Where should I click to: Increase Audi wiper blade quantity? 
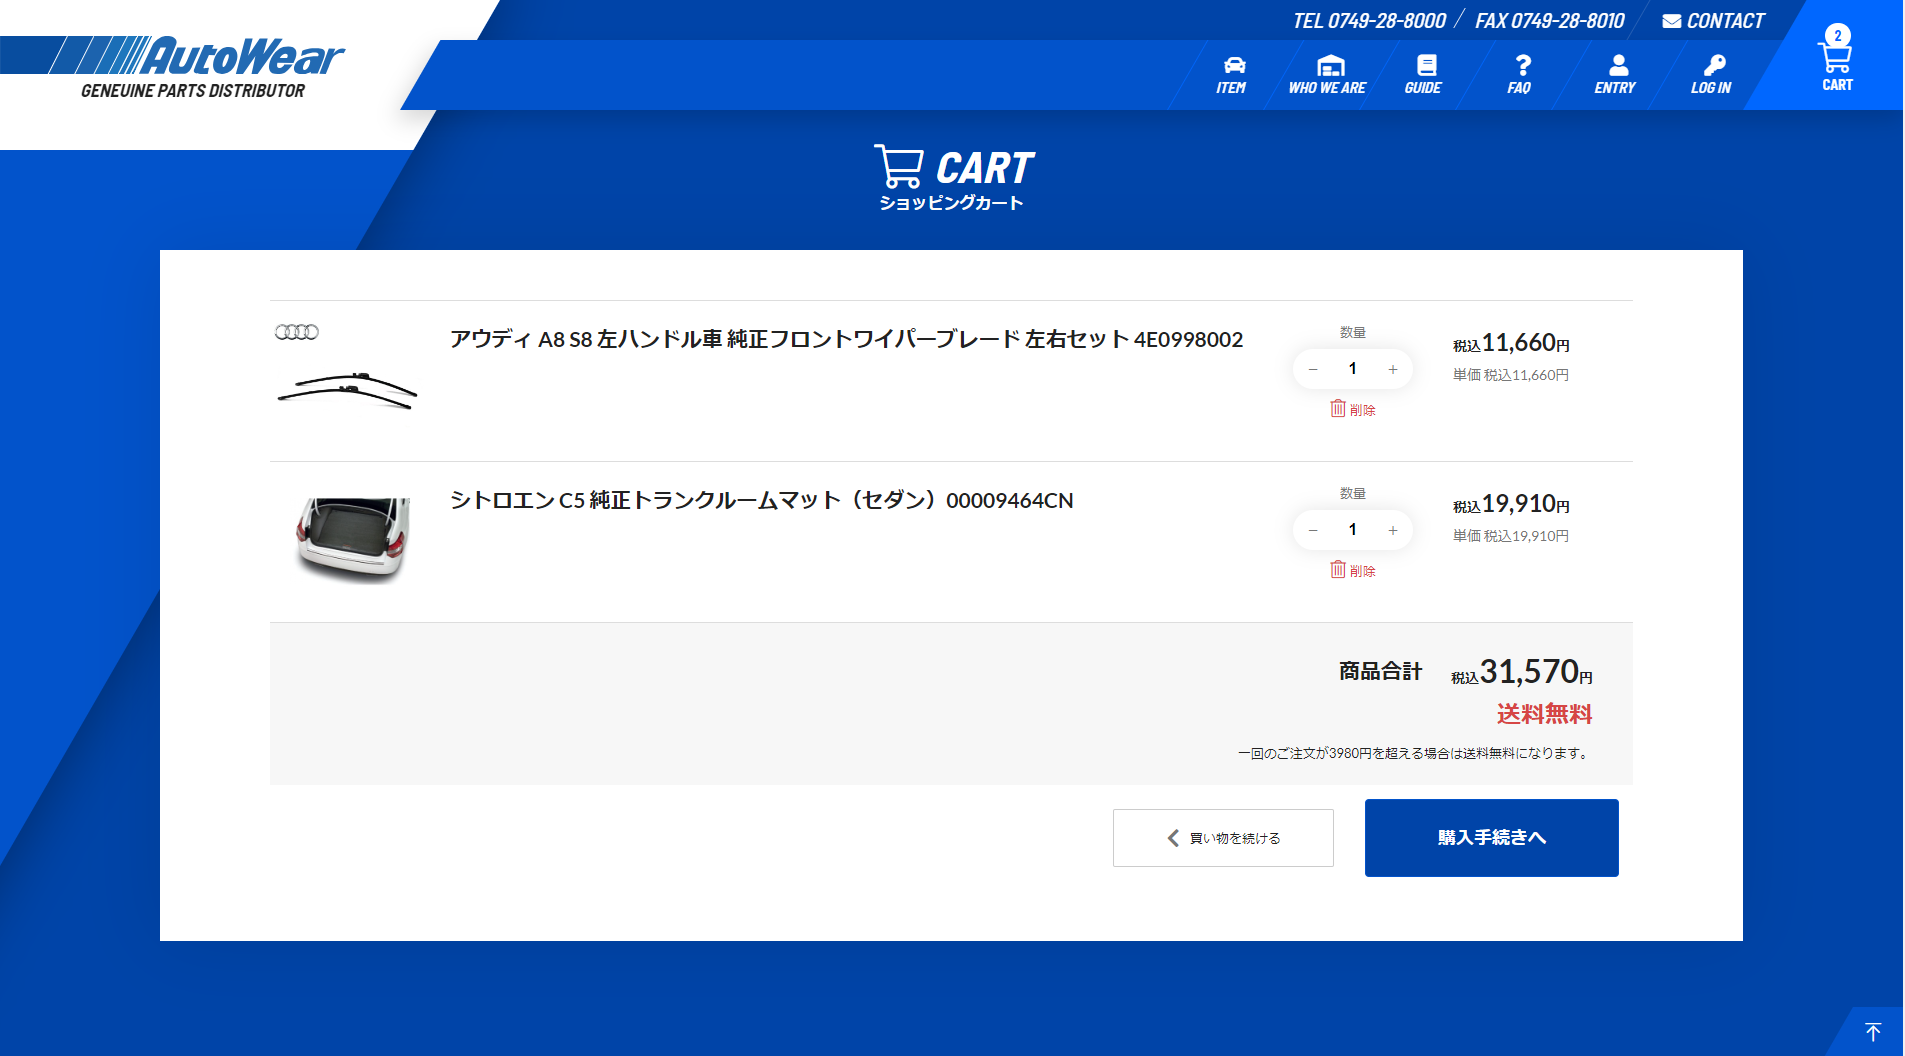point(1393,370)
